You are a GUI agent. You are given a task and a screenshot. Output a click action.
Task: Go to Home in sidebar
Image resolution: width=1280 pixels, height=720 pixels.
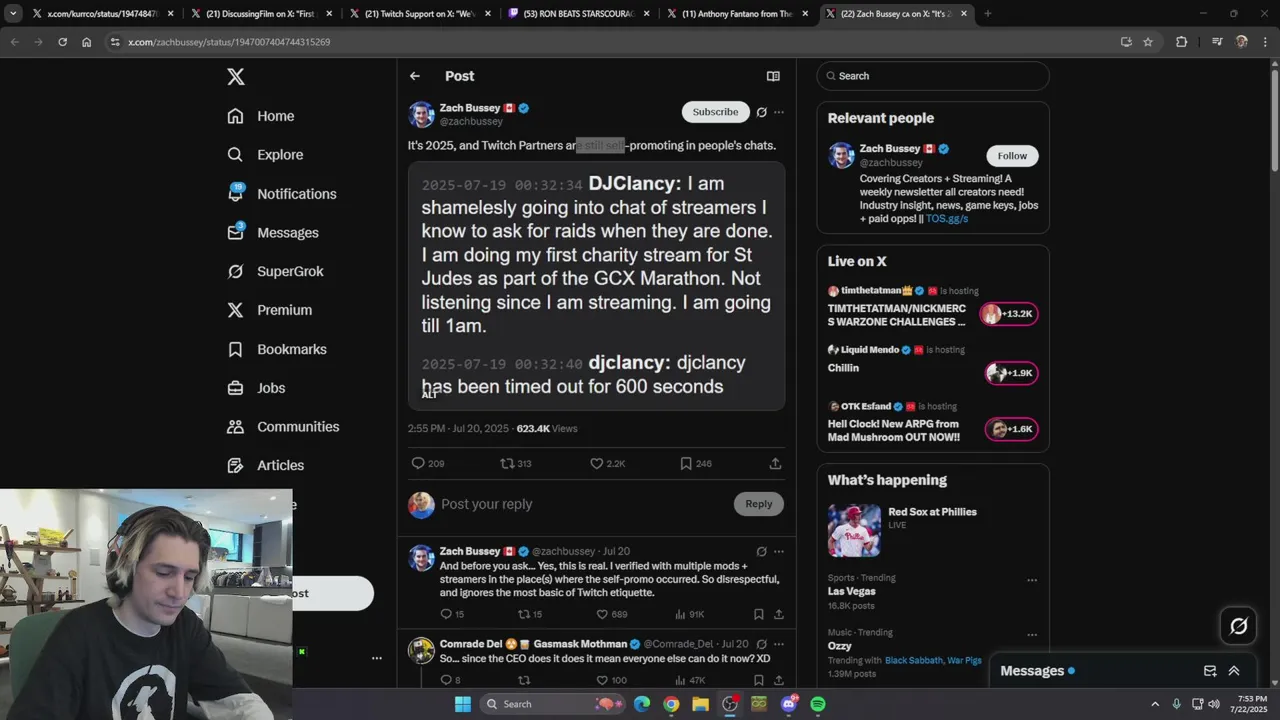pos(261,116)
